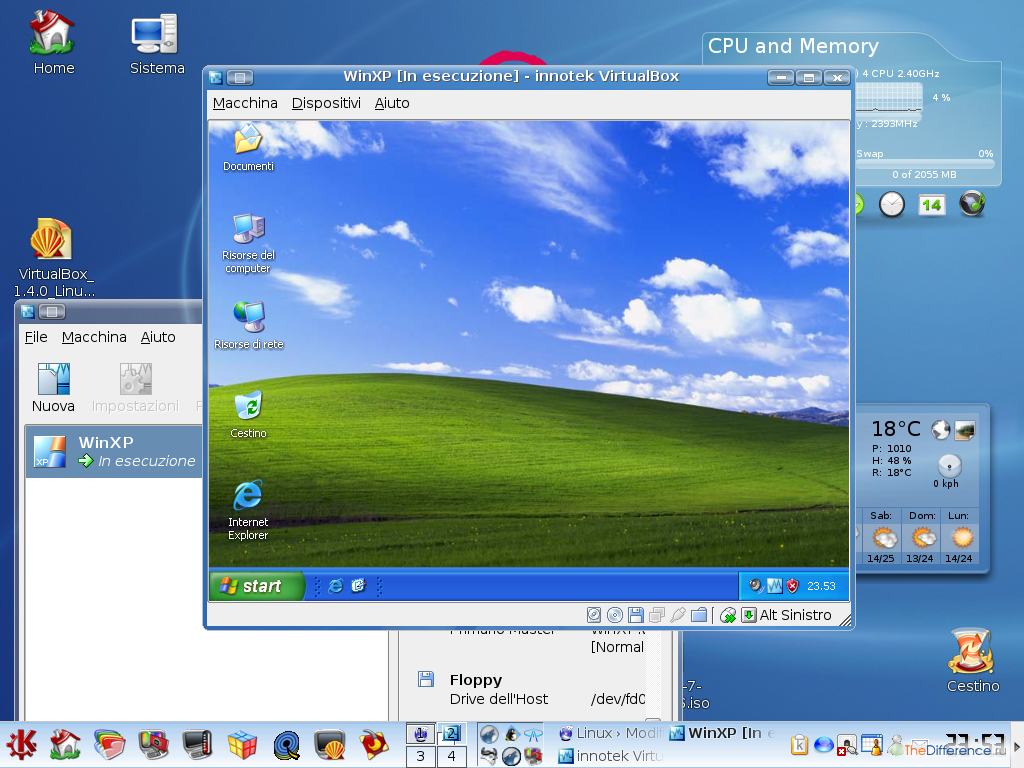Select the WinXP virtual machine entry
The height and width of the screenshot is (768, 1024).
pos(114,451)
